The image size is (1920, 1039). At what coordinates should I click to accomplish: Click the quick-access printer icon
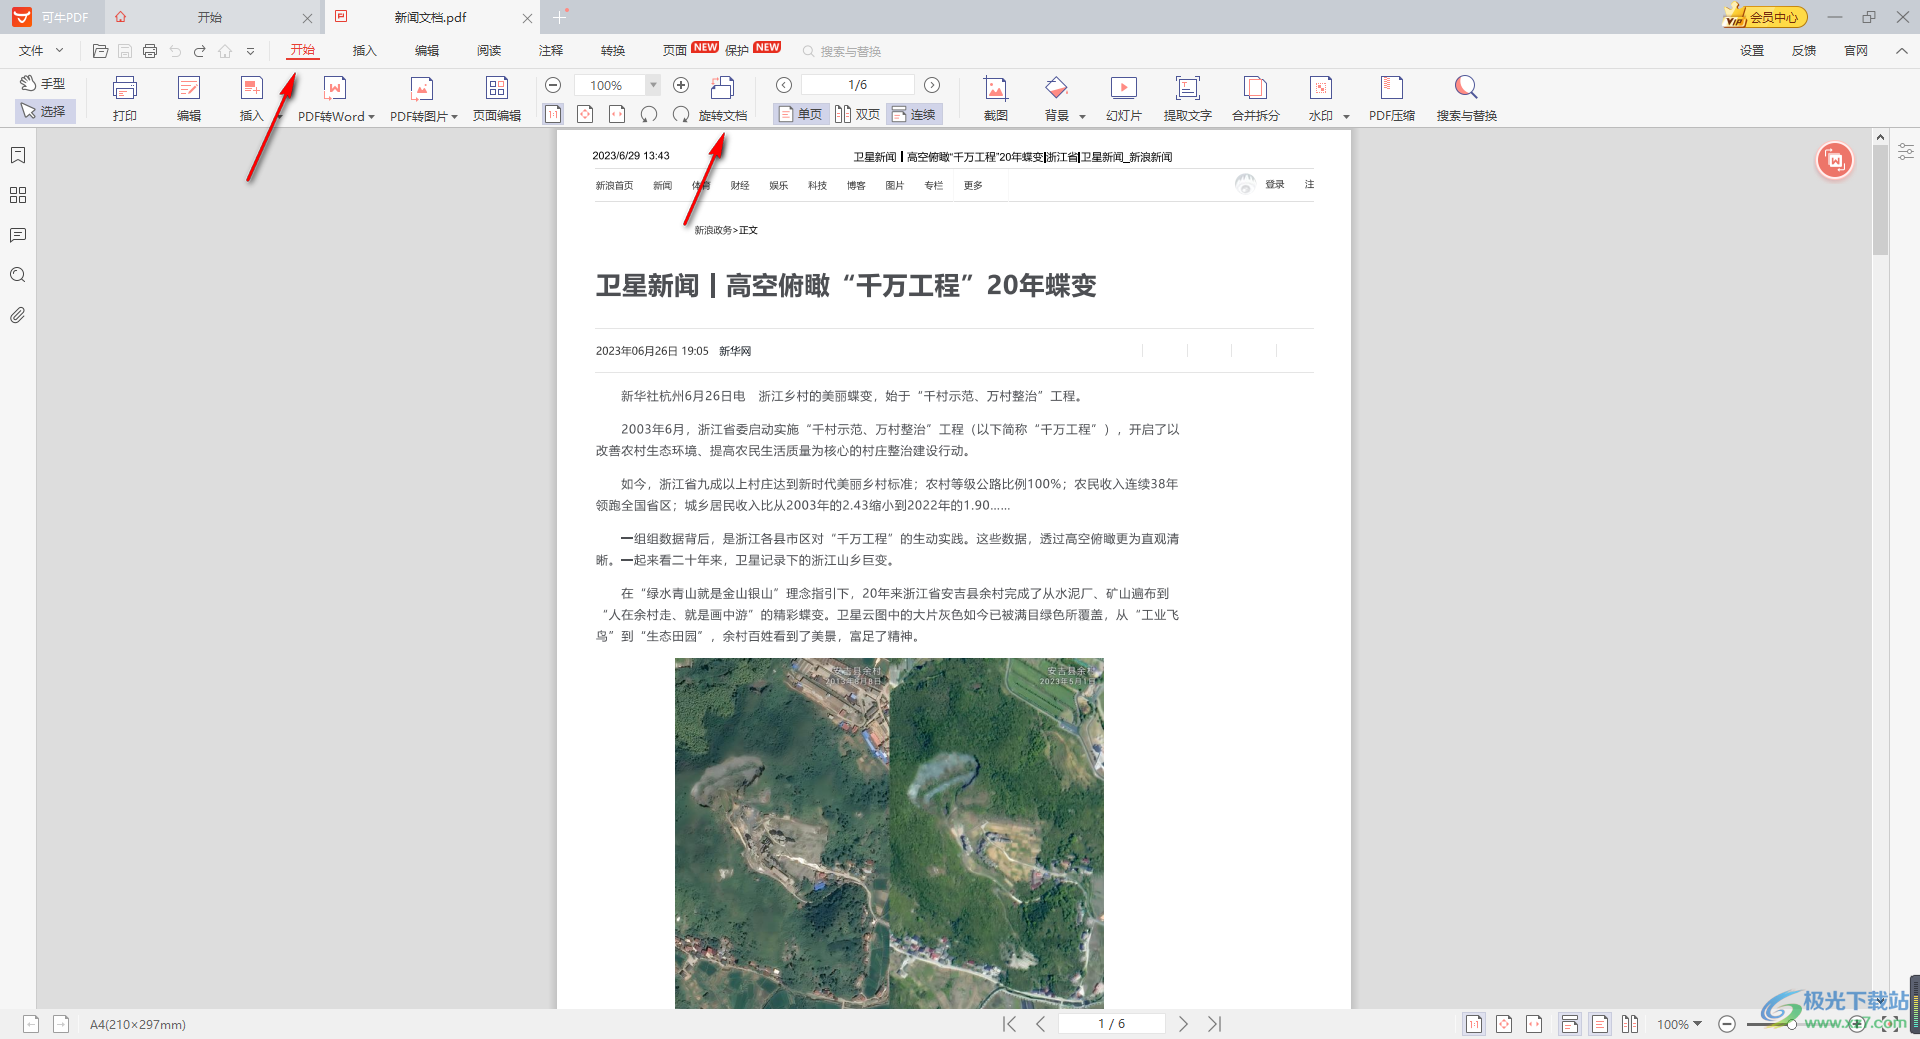click(150, 51)
